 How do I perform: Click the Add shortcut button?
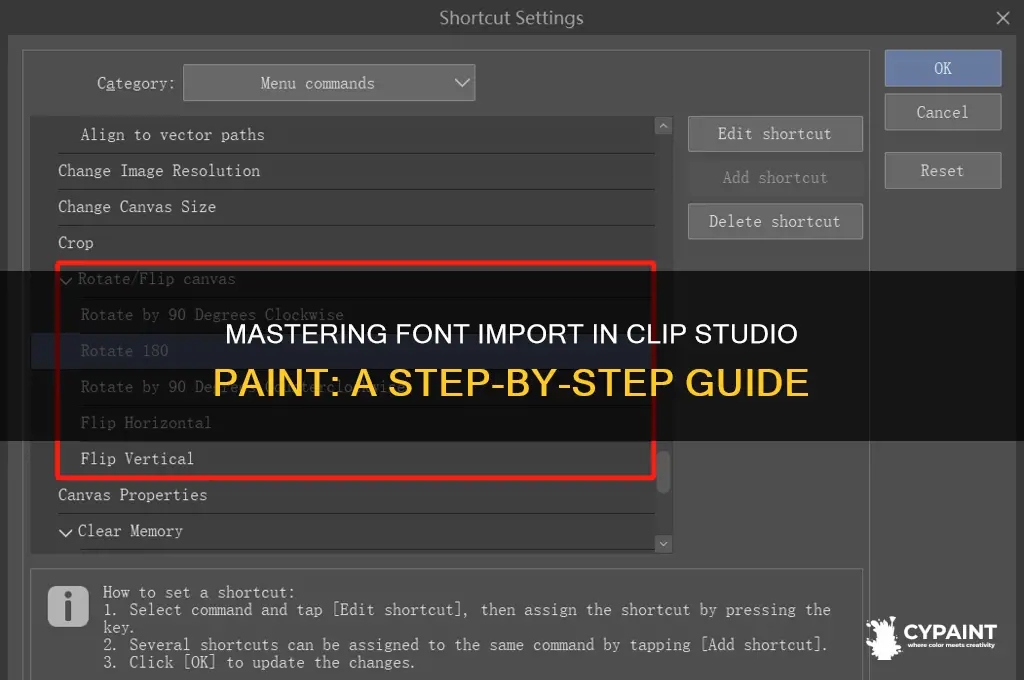tap(775, 178)
